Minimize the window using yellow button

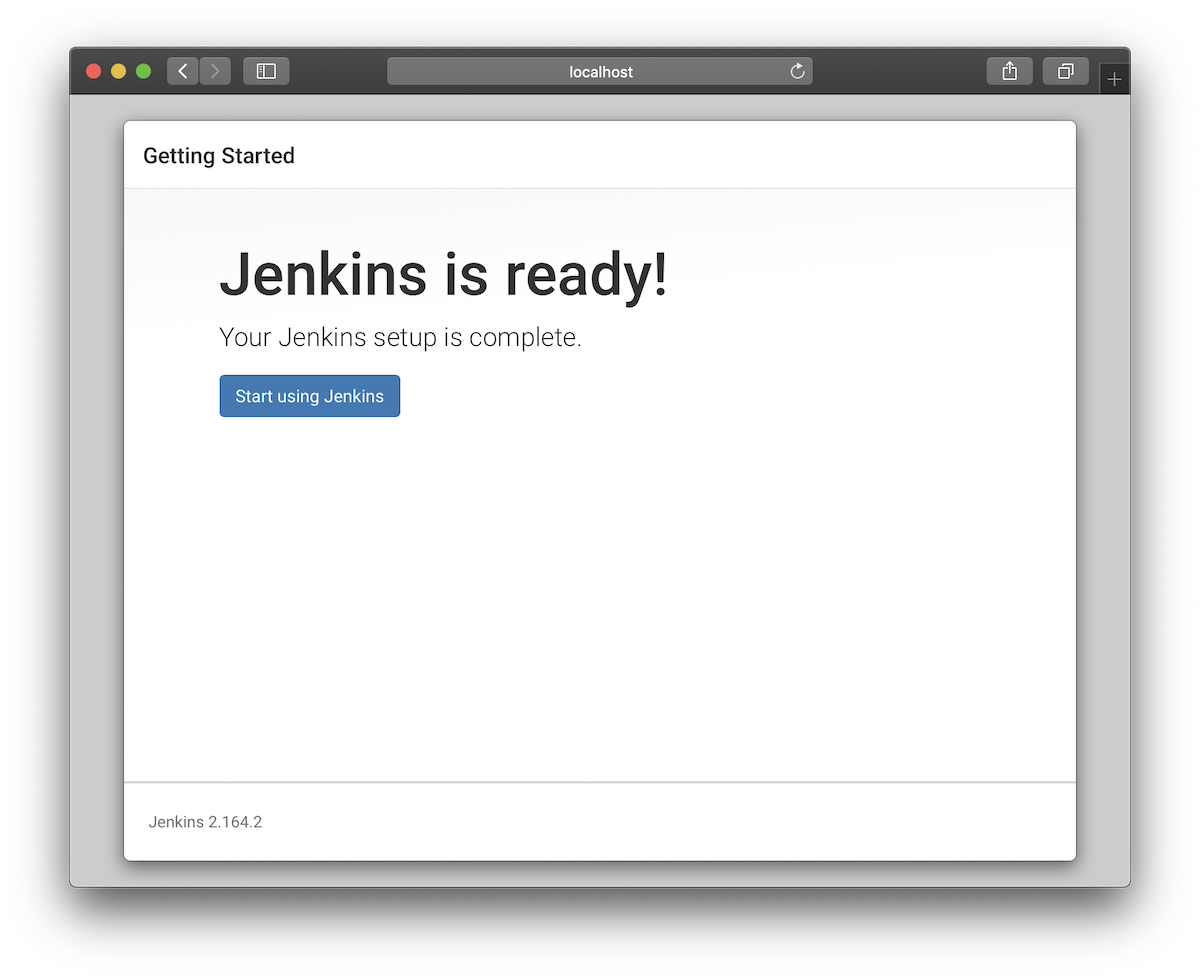[118, 71]
